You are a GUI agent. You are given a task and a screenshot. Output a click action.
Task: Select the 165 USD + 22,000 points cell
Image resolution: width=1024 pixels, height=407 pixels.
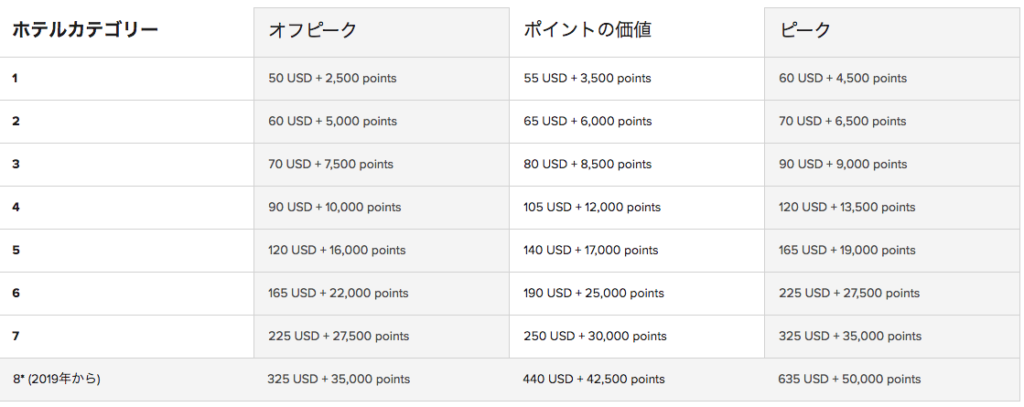338,293
